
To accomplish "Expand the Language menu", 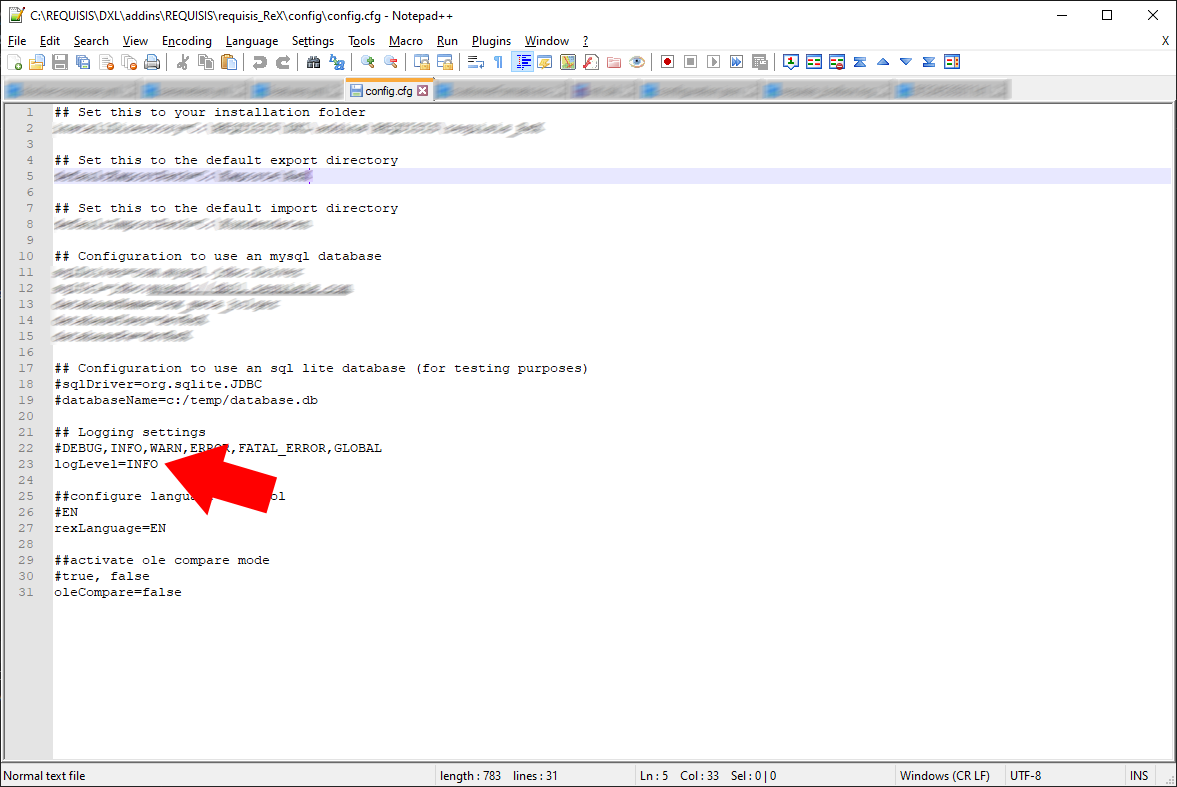I will [x=251, y=41].
